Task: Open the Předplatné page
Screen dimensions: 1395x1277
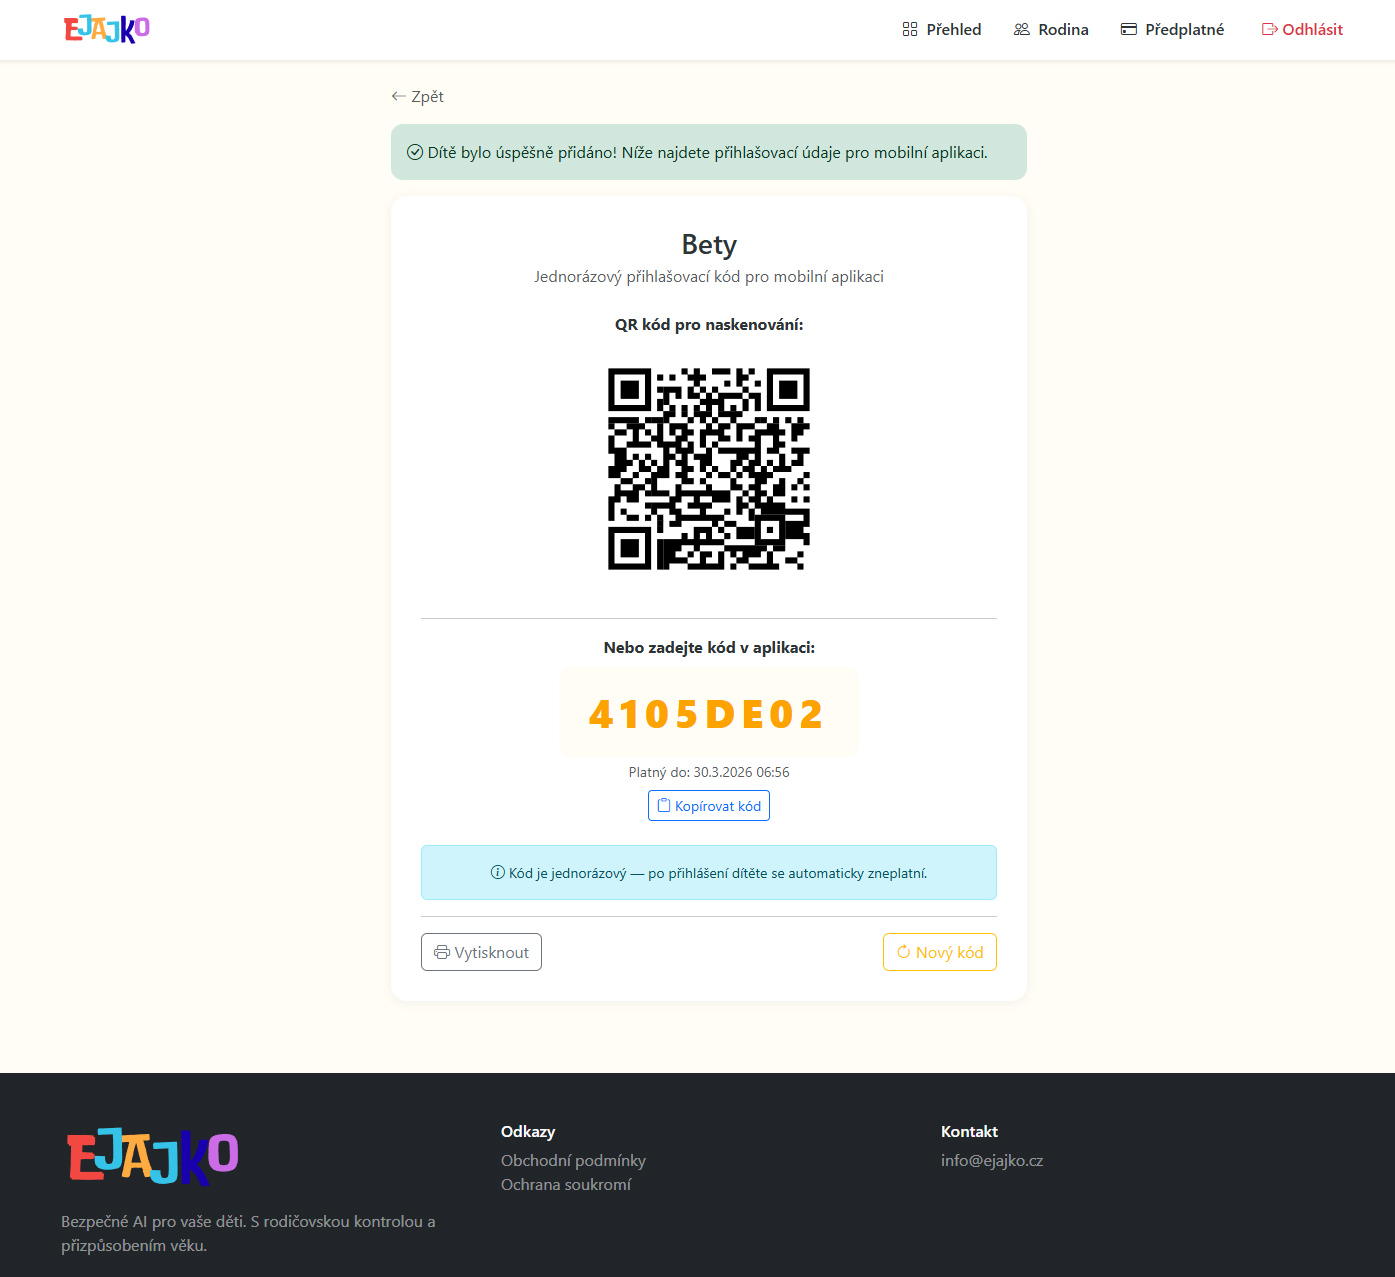Action: [1184, 30]
